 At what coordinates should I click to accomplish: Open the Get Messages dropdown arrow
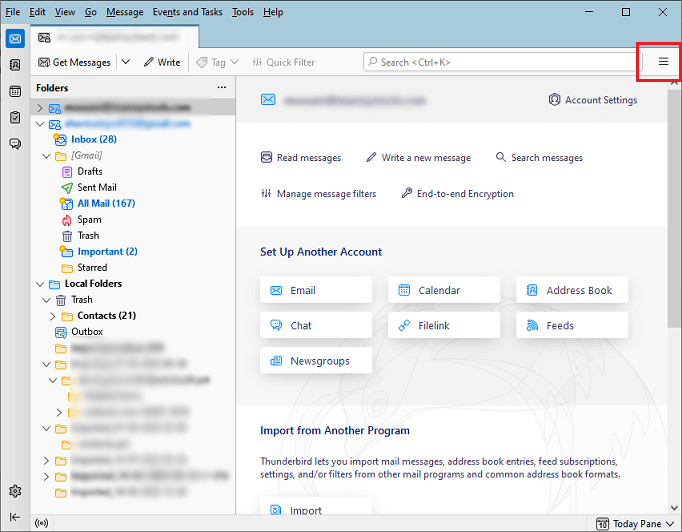click(126, 62)
